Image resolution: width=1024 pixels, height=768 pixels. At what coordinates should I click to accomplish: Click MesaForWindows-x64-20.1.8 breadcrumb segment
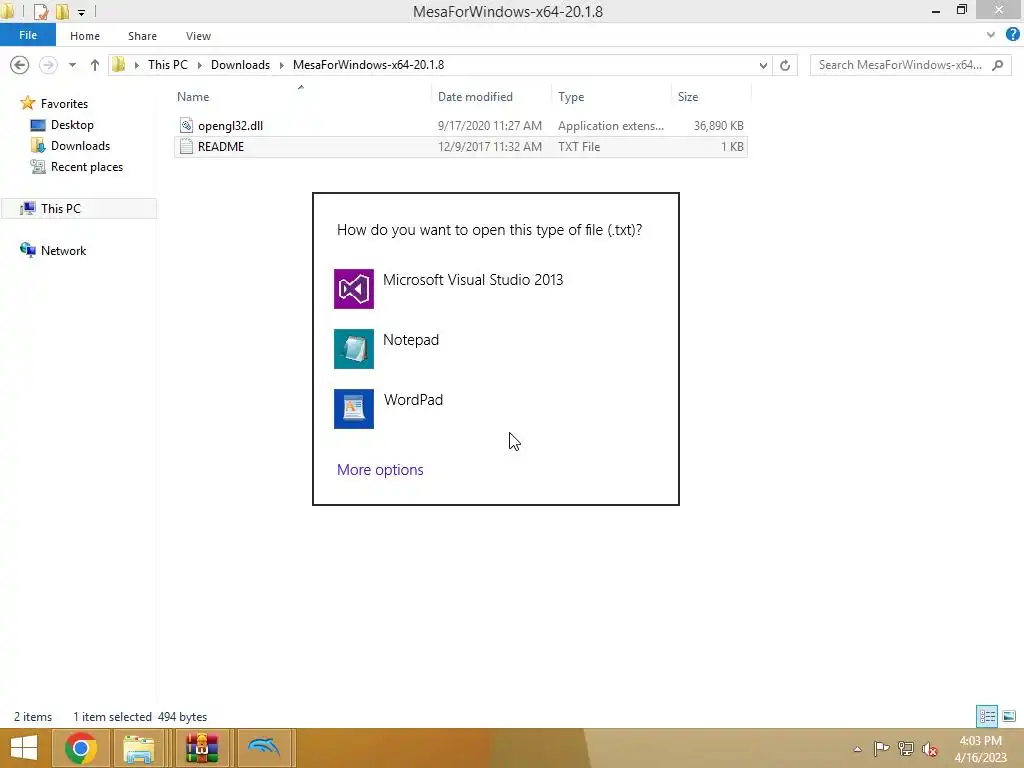[368, 65]
